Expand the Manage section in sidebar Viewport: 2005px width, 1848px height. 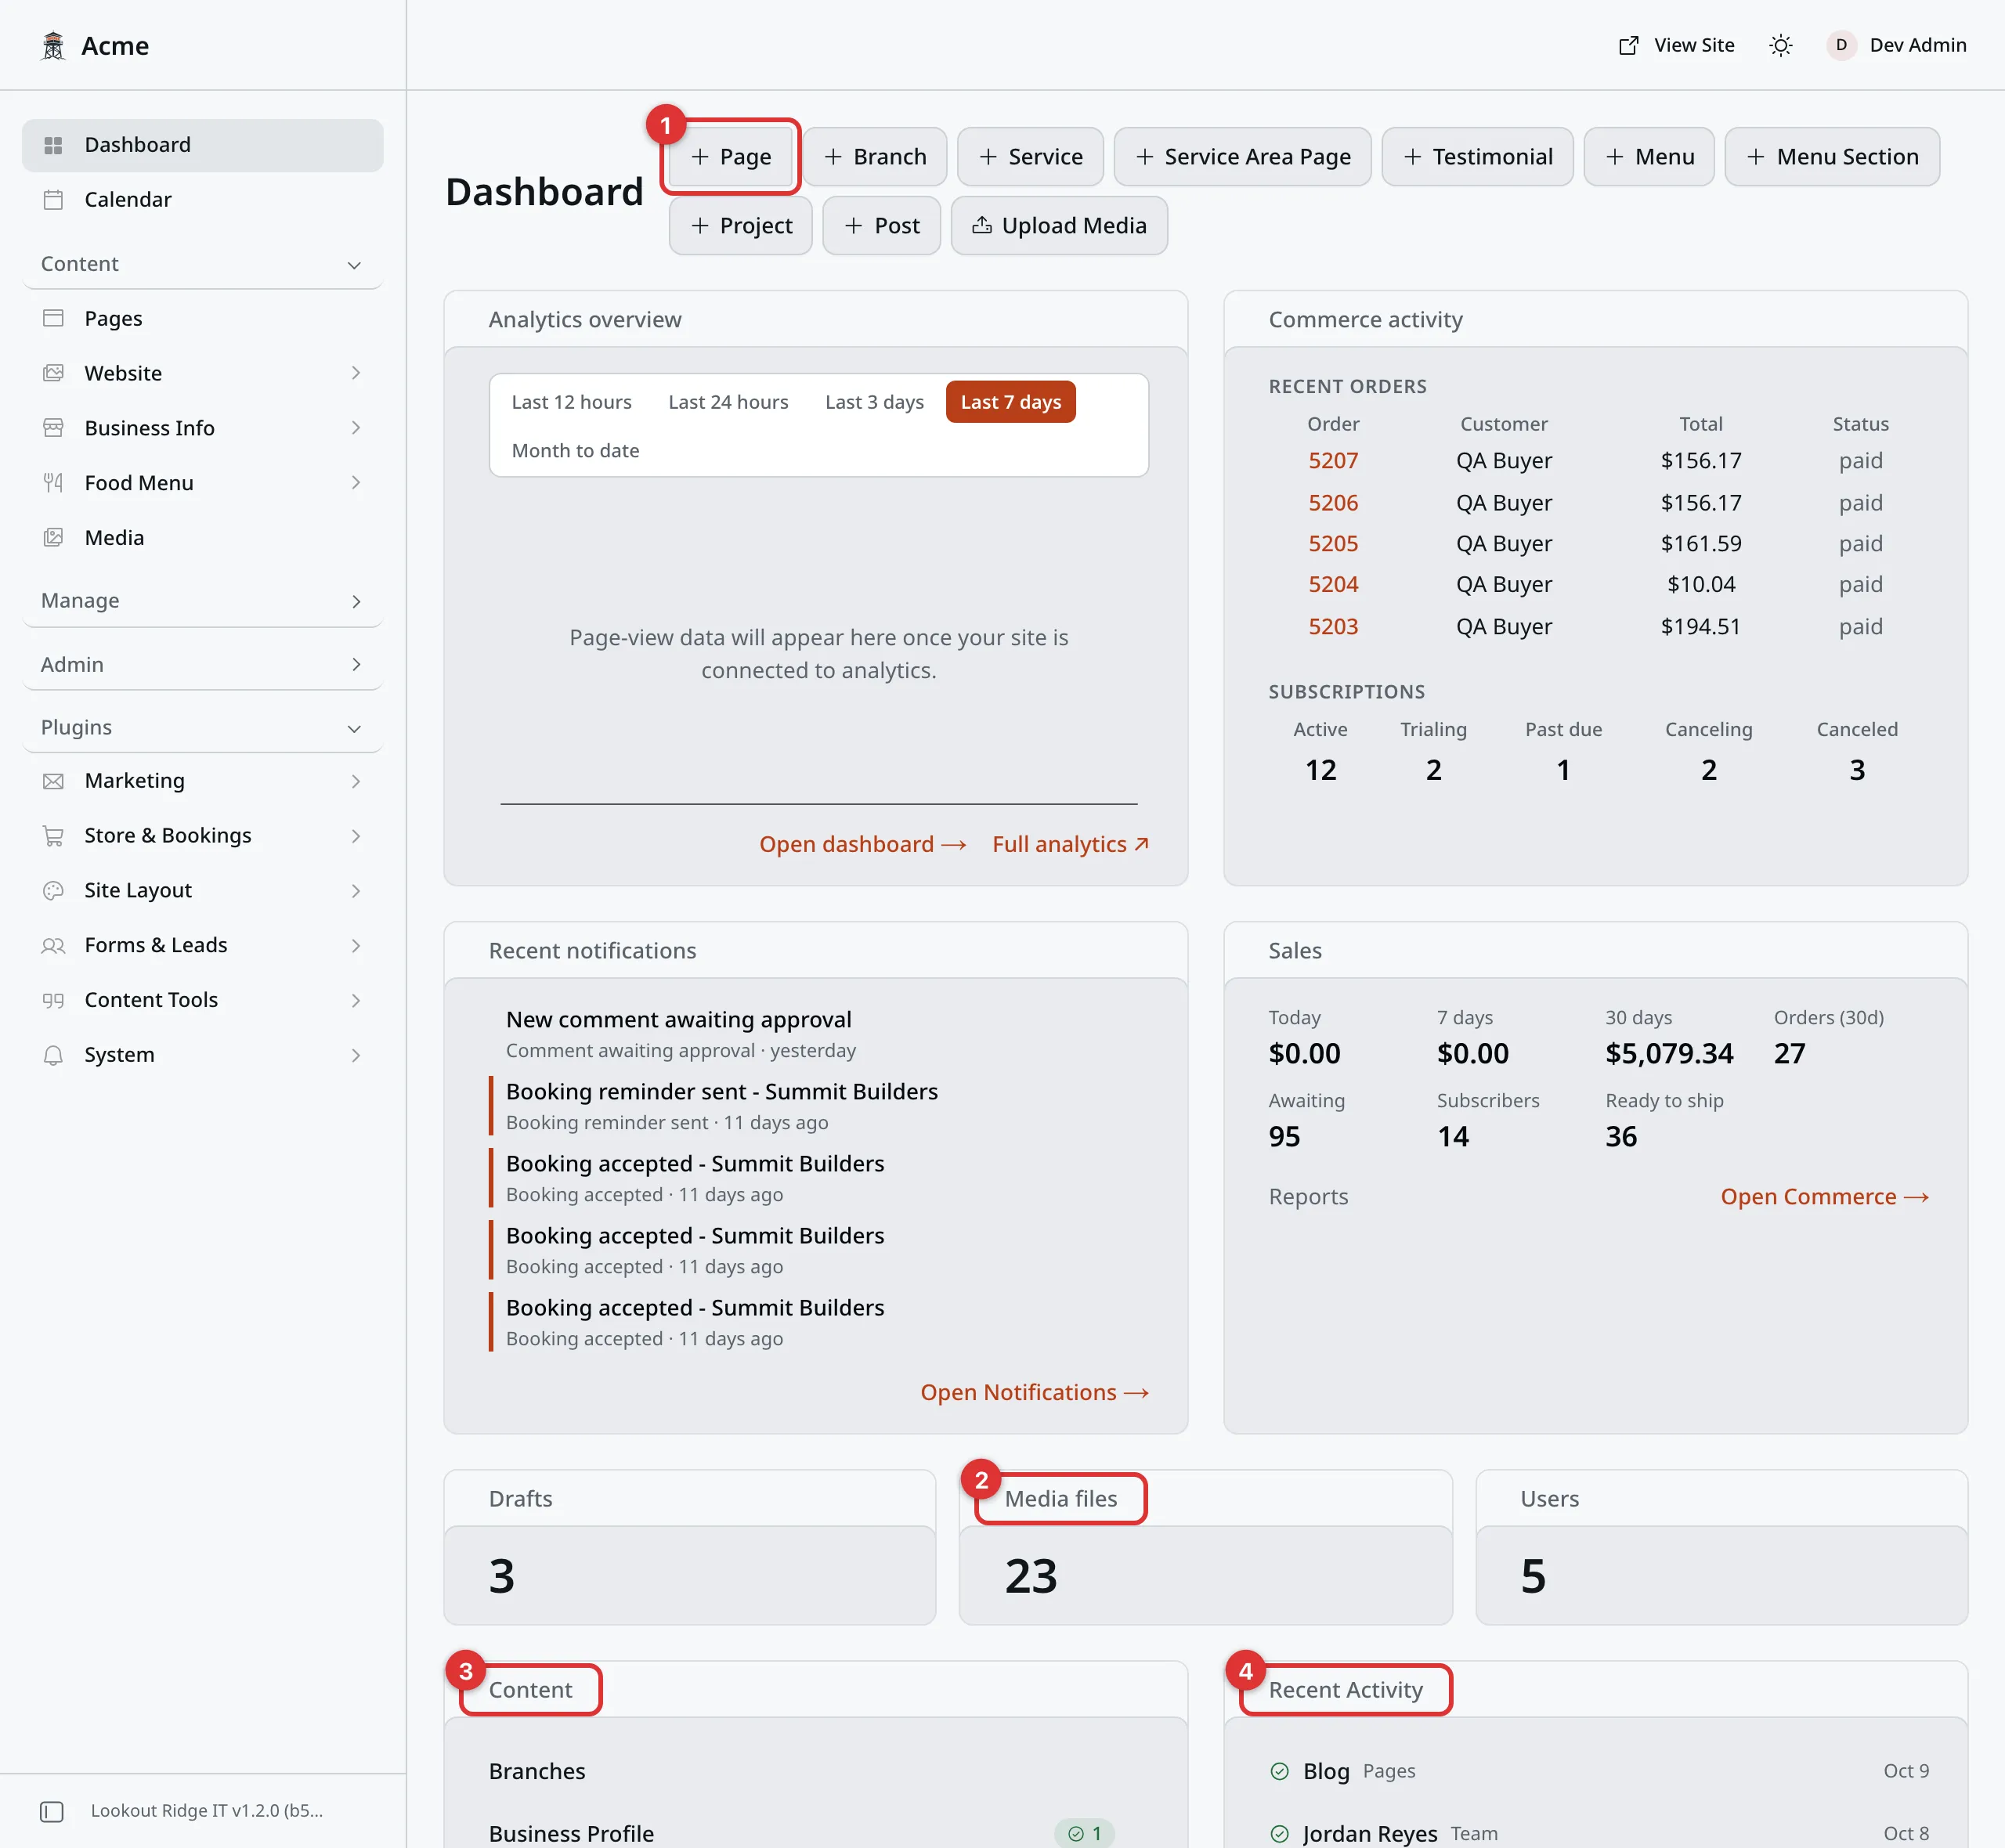201,601
